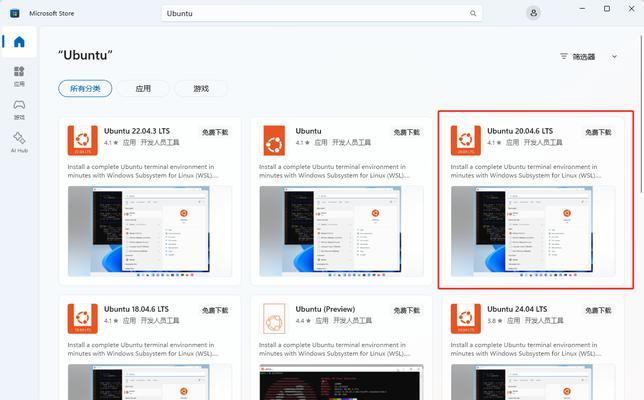Open Ubuntu 22.04.3 LTS screenshot thumbnail
Screen dimensions: 644x400
(150, 231)
